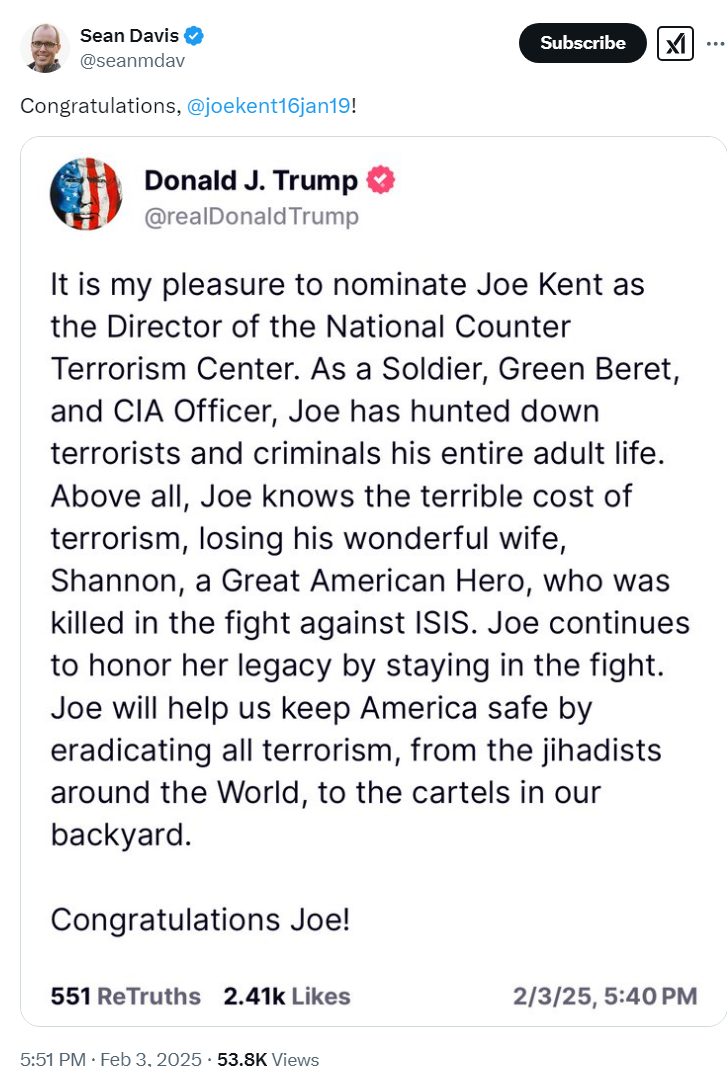
Task: Click the "Congratulations Joe!" line in the quote
Action: coord(200,919)
